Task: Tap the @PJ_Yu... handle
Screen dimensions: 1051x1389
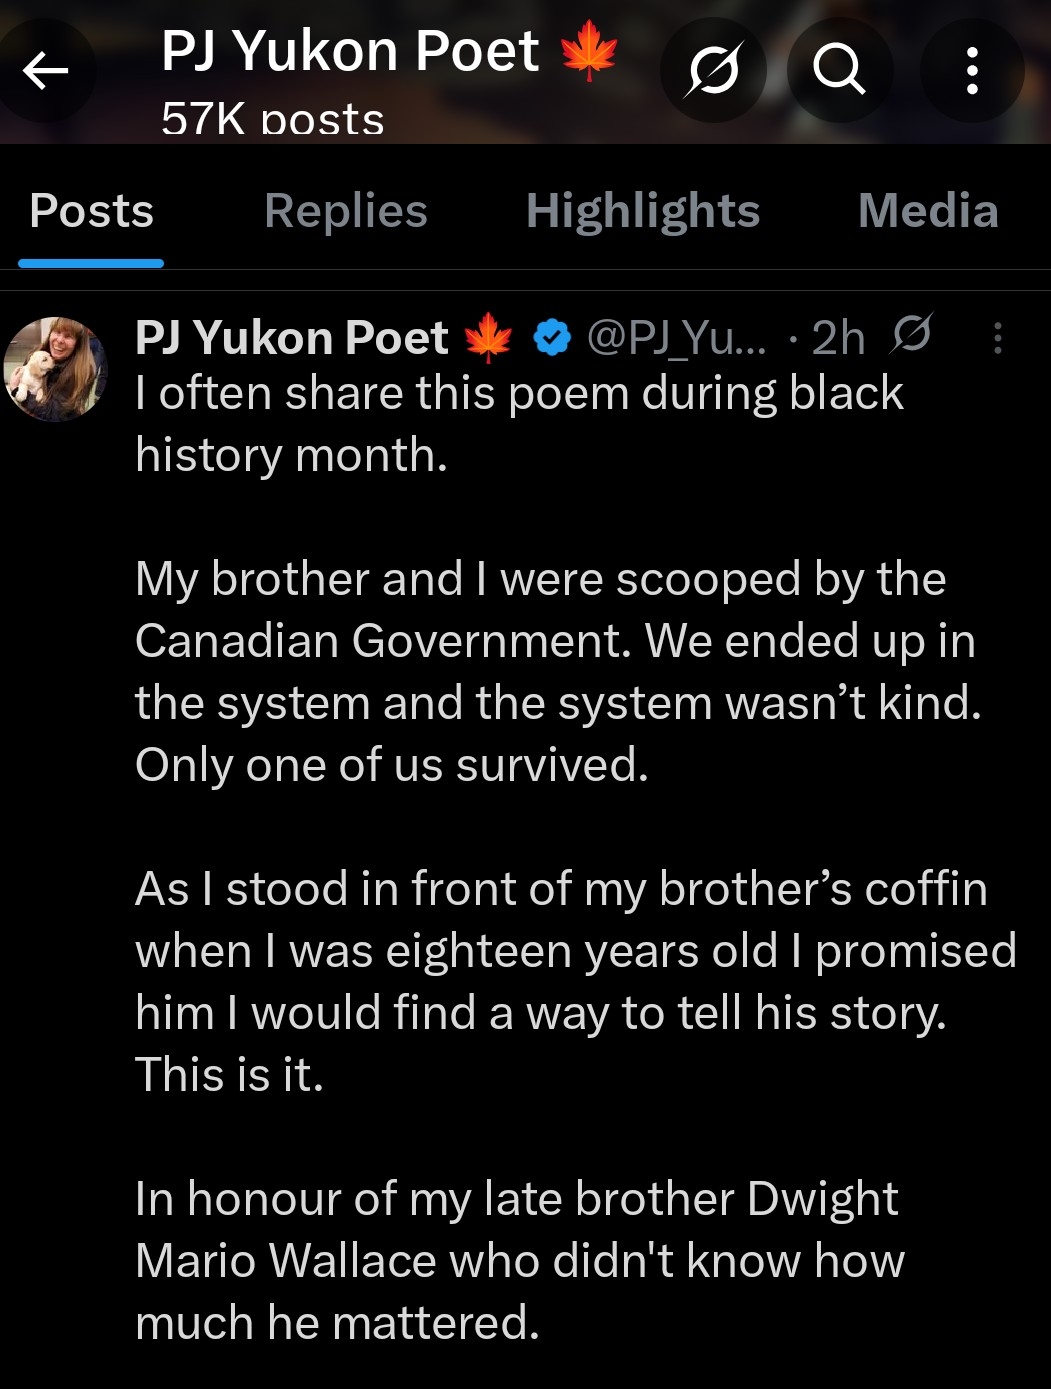Action: (677, 338)
